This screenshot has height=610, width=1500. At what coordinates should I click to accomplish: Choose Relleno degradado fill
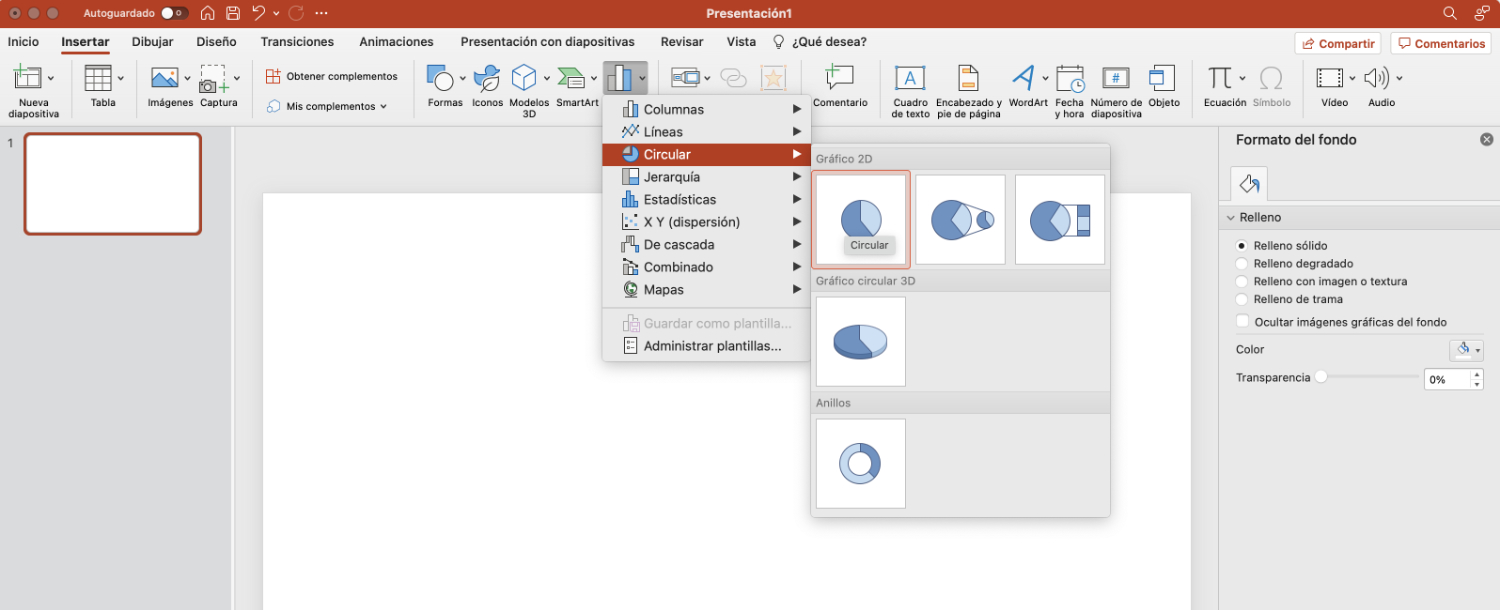pyautogui.click(x=1241, y=263)
